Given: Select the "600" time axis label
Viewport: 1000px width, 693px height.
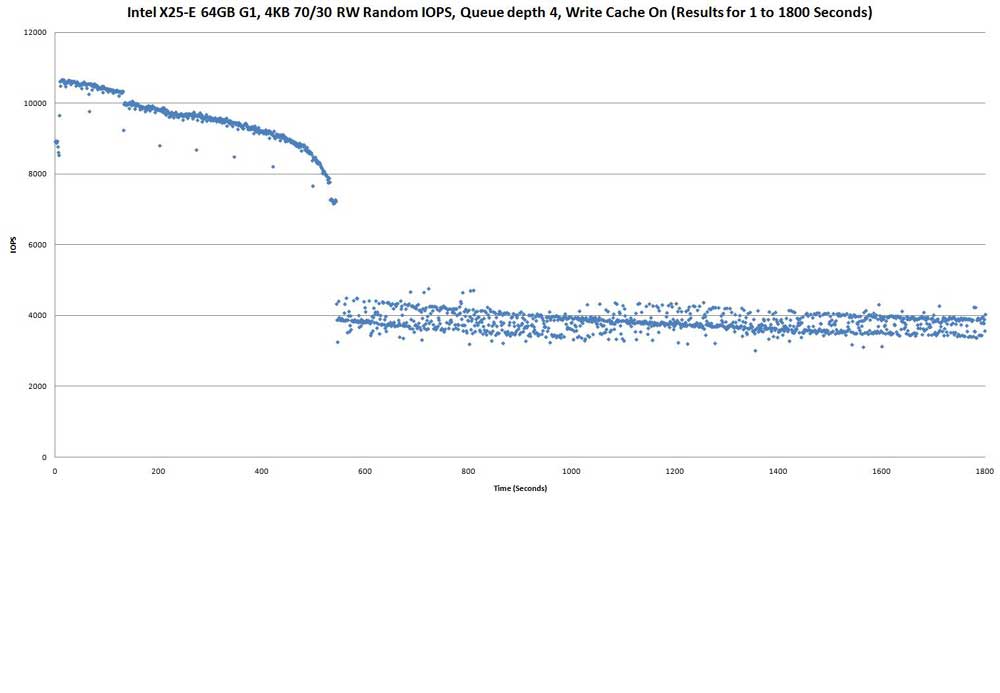Looking at the screenshot, I should (x=365, y=472).
